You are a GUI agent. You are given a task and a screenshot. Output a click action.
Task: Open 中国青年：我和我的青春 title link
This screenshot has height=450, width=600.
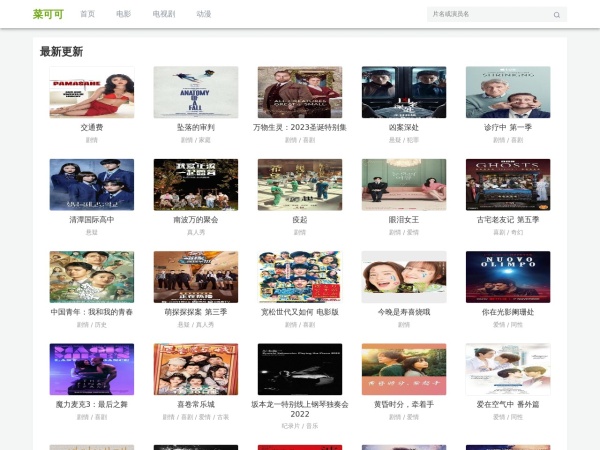92,312
